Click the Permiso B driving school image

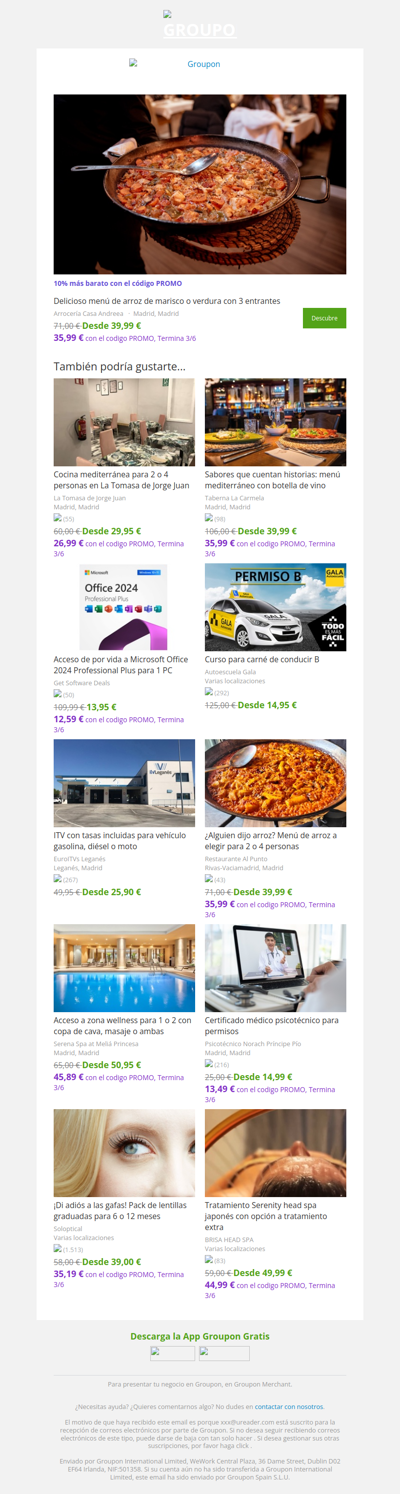coord(275,607)
